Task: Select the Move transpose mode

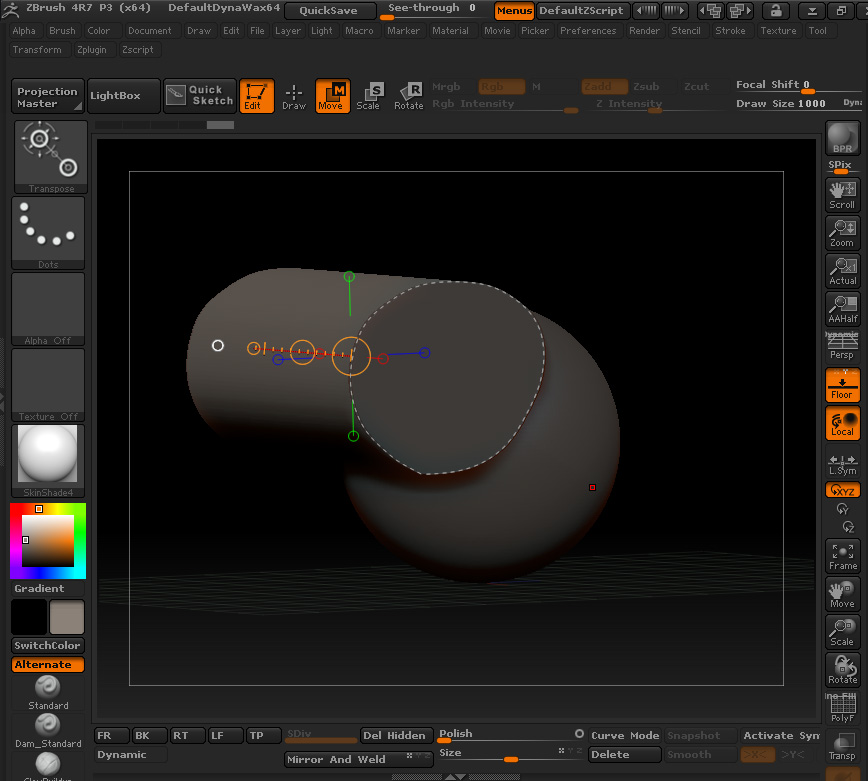Action: (332, 96)
